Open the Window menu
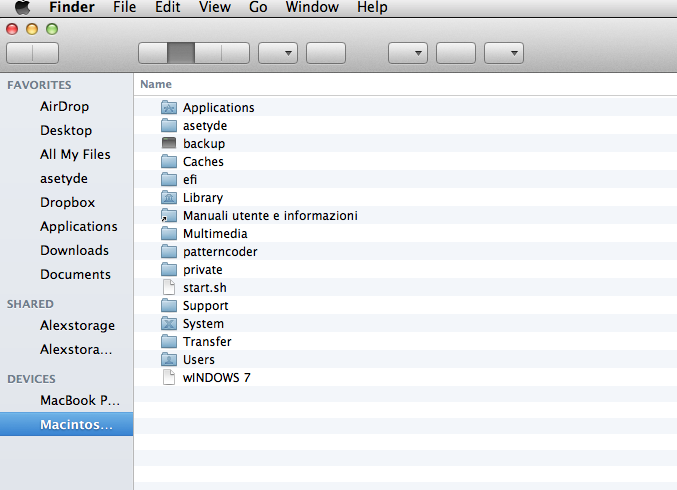Image resolution: width=677 pixels, height=490 pixels. coord(312,7)
